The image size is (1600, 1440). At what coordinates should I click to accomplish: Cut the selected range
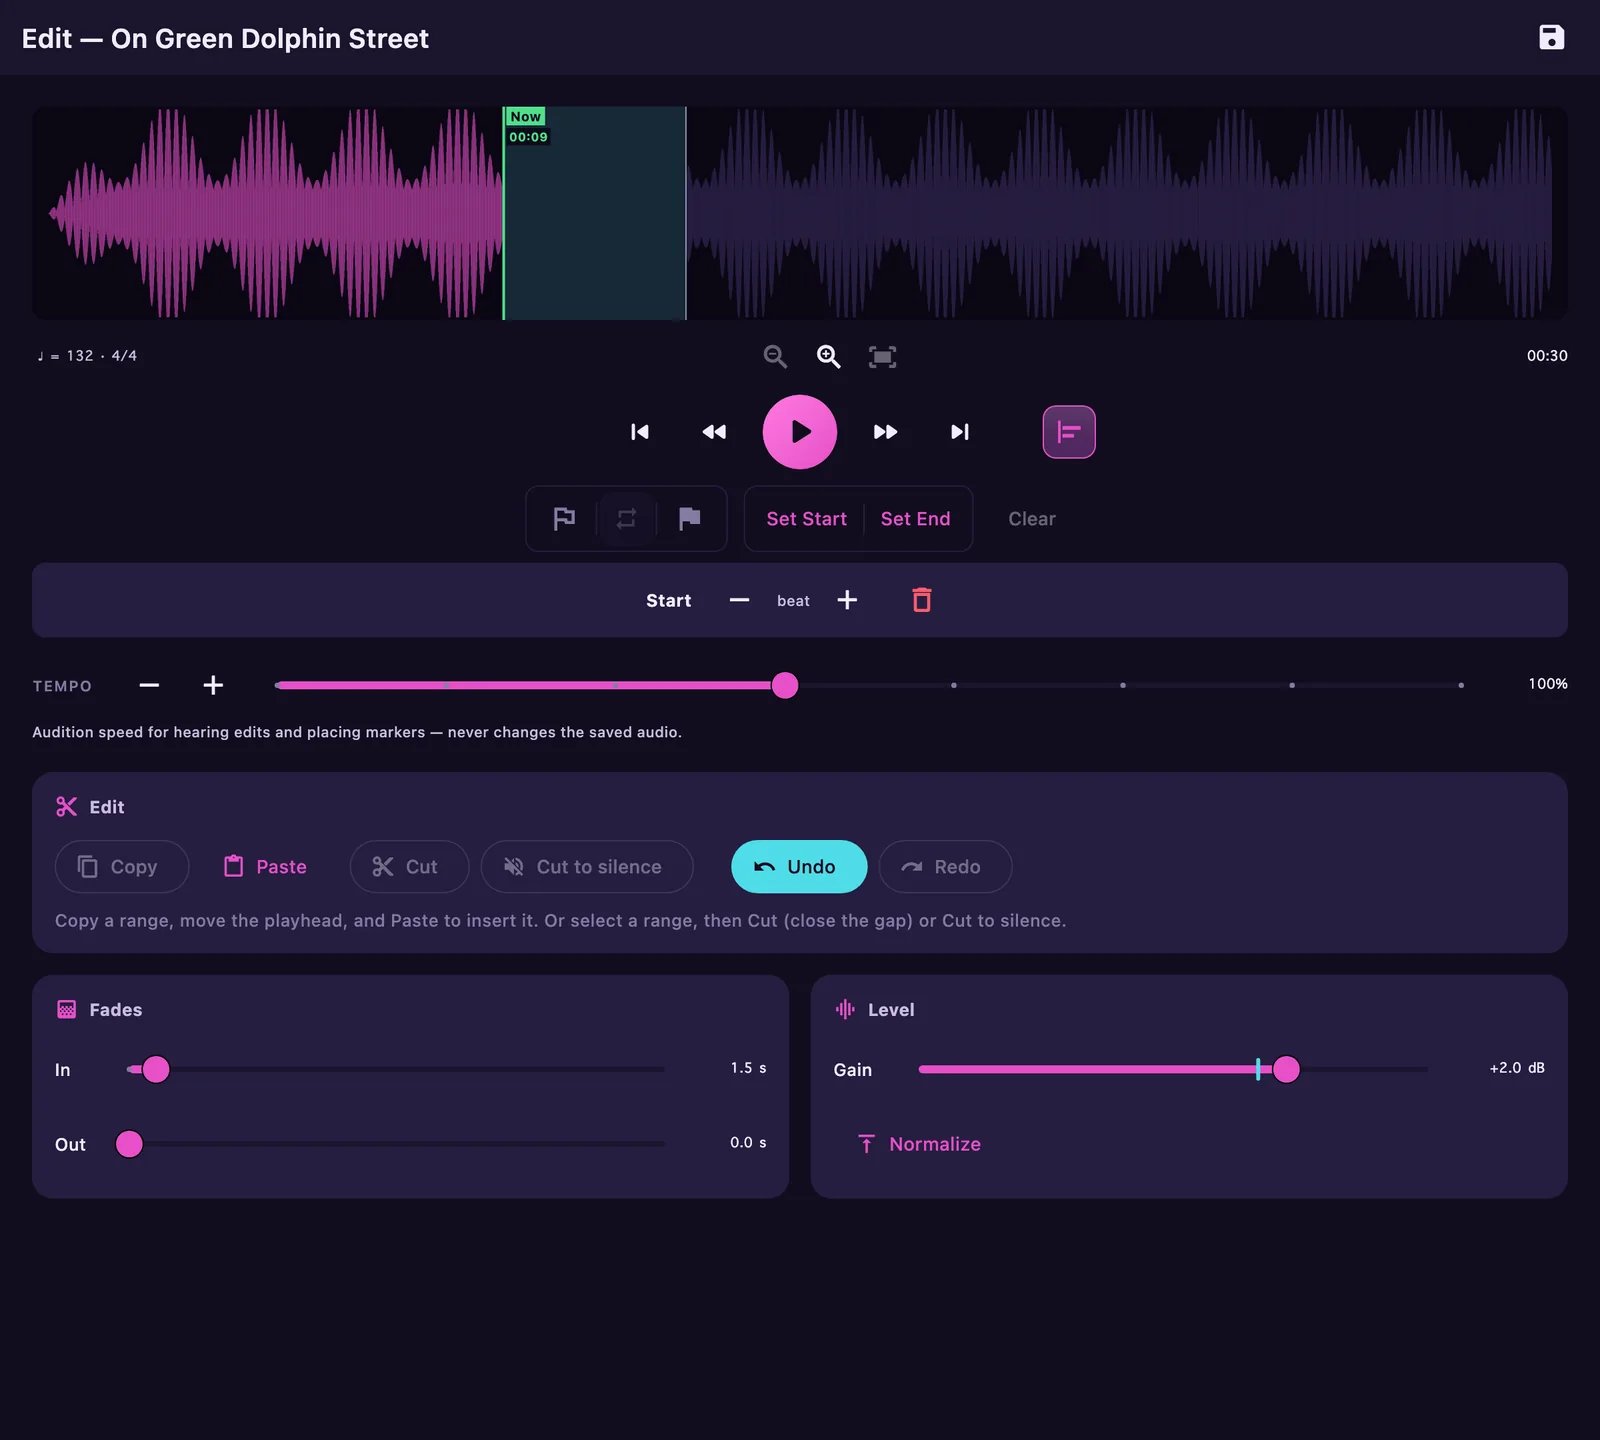[409, 867]
